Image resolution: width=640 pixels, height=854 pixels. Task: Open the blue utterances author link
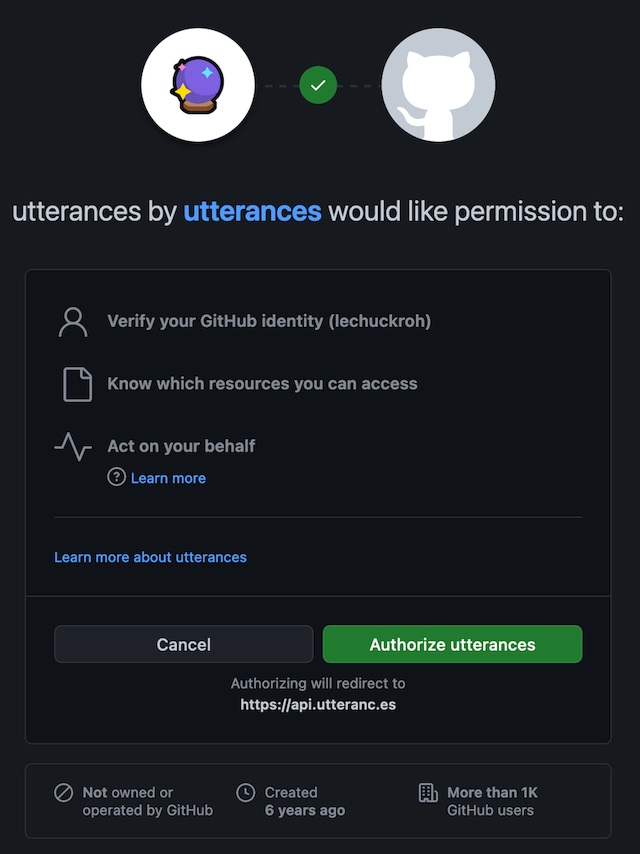click(252, 212)
